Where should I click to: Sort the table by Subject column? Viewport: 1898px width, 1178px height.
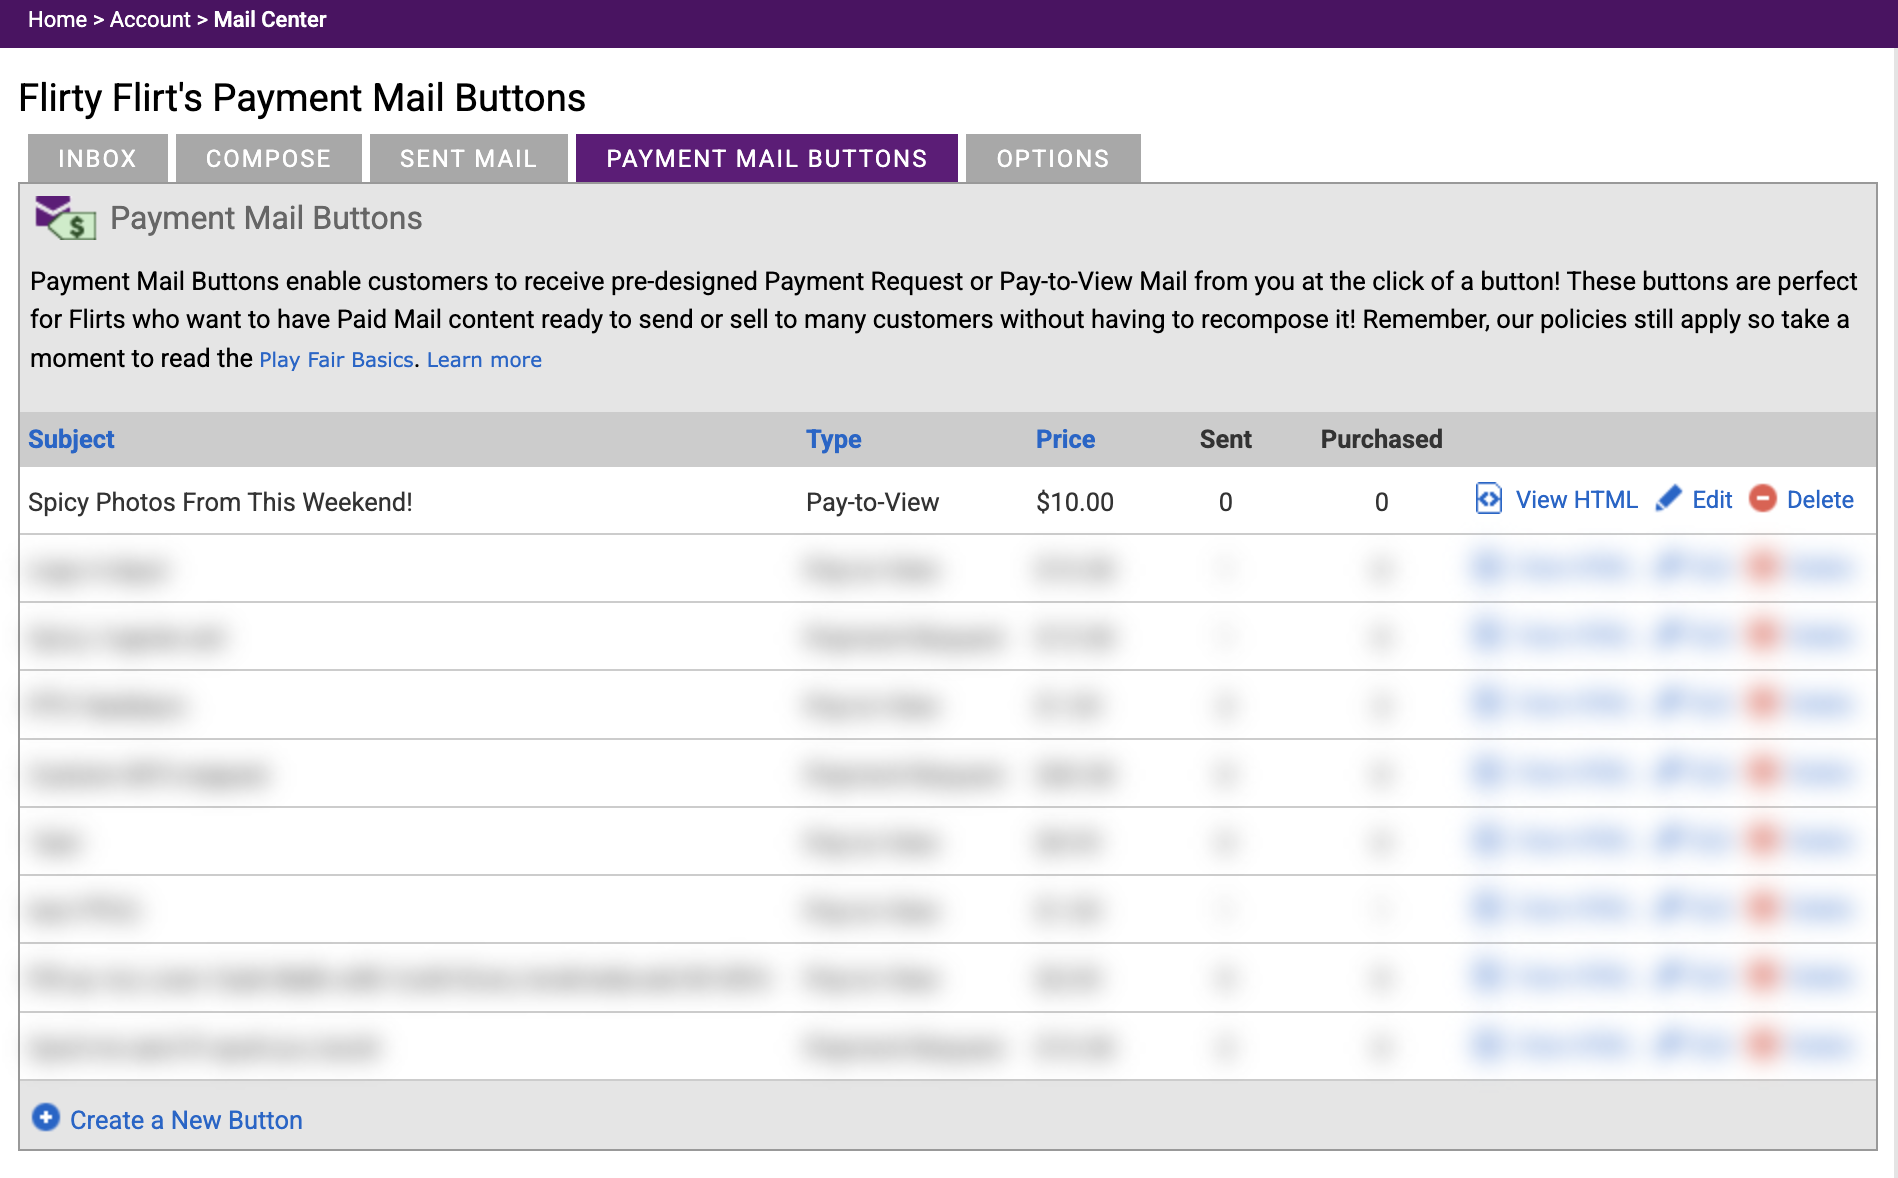click(71, 439)
